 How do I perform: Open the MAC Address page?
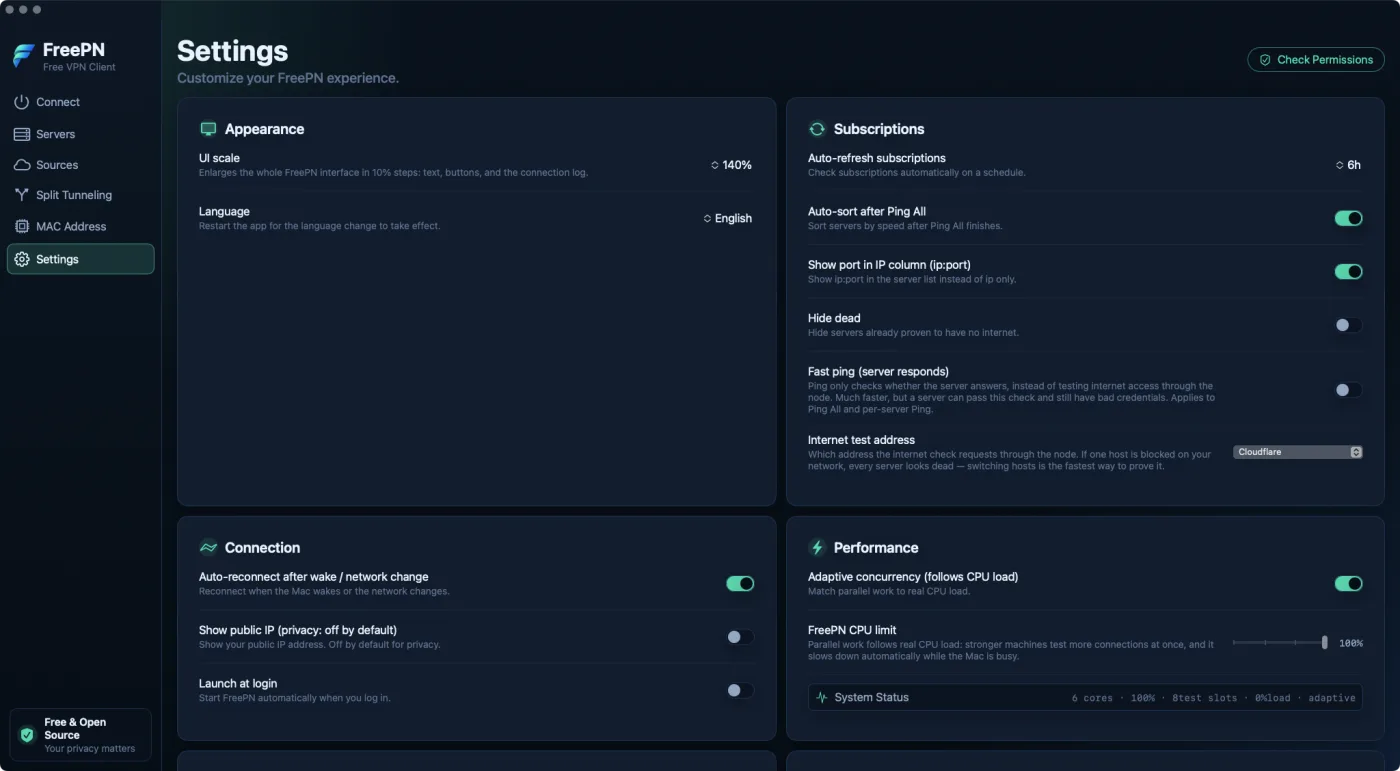(x=81, y=227)
